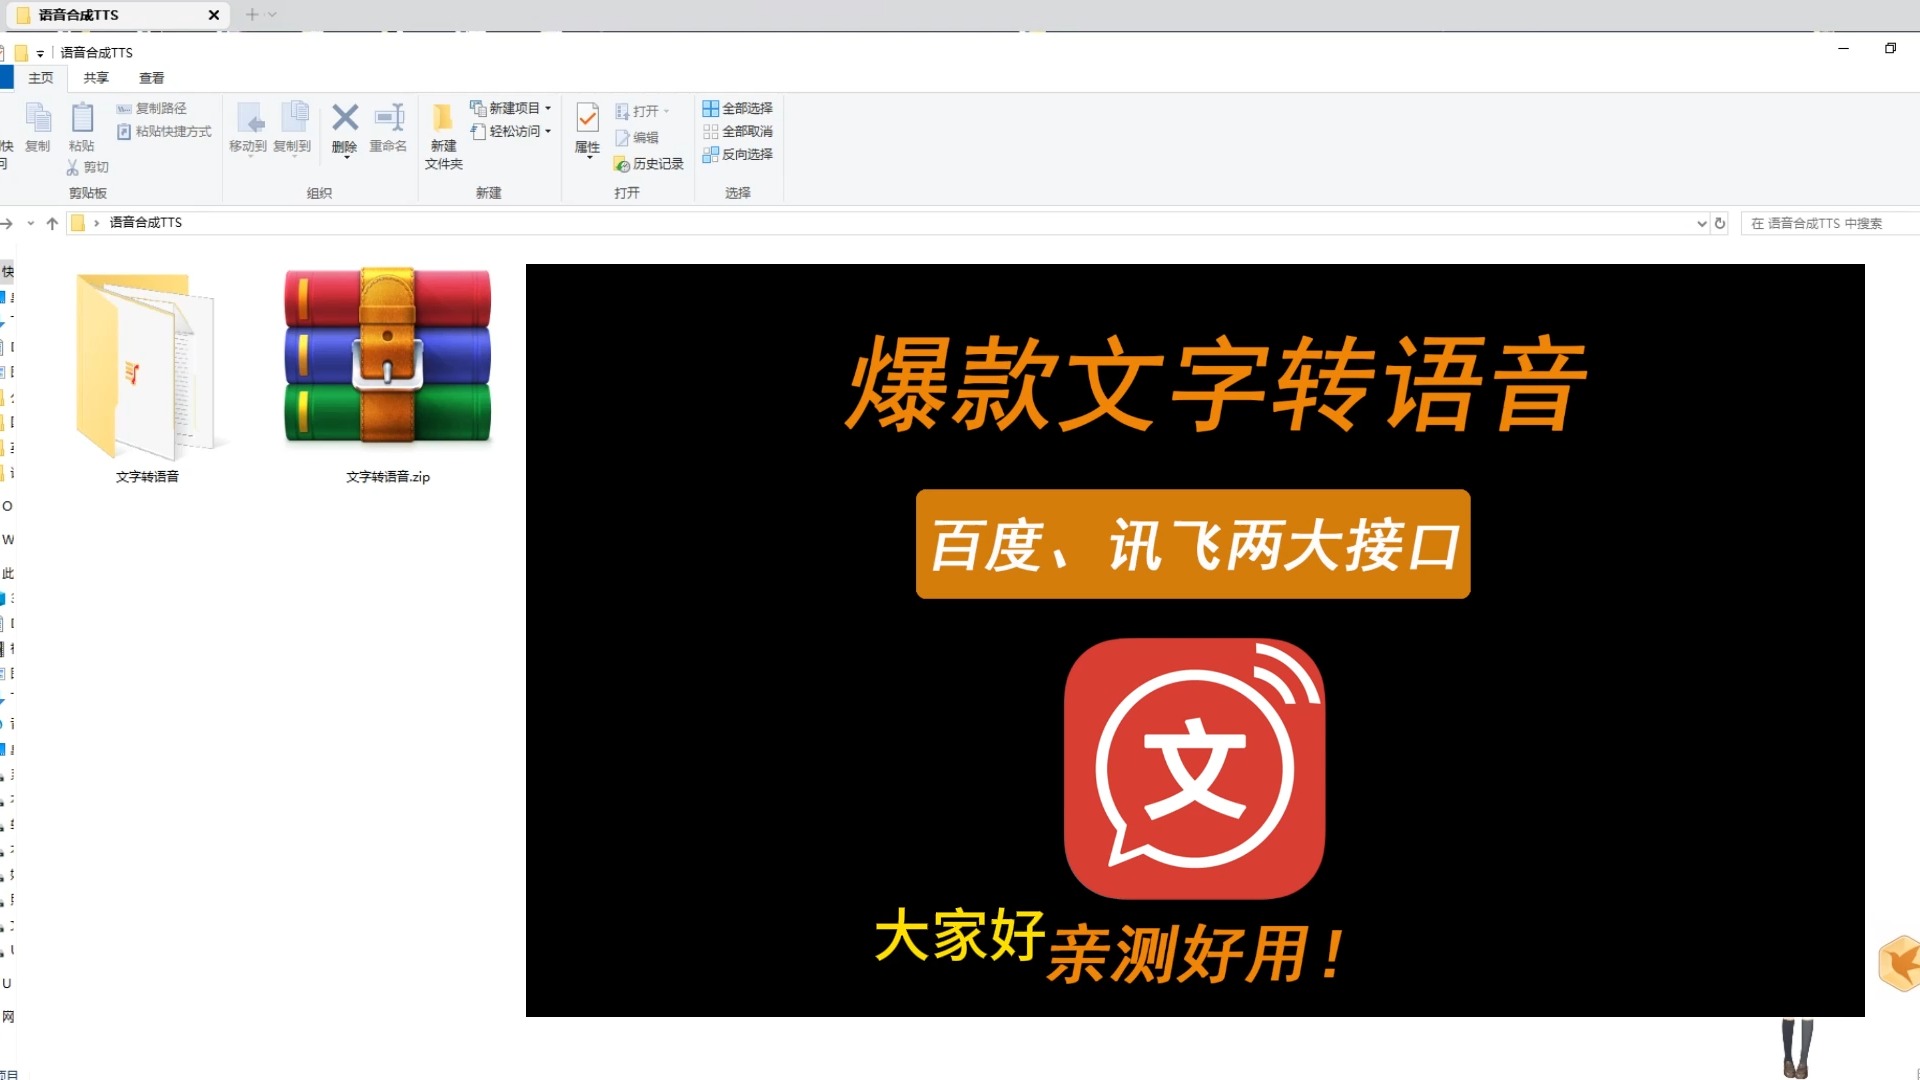Open the recent locations dropdown arrow
This screenshot has height=1080, width=1920.
click(31, 223)
